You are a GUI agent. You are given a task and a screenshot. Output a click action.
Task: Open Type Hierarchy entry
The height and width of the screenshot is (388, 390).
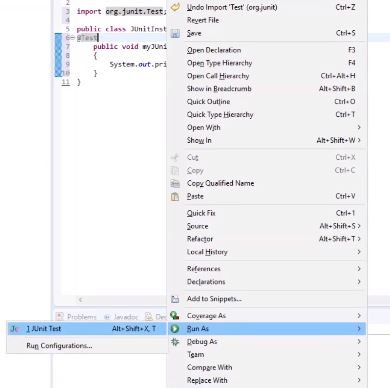267,63
